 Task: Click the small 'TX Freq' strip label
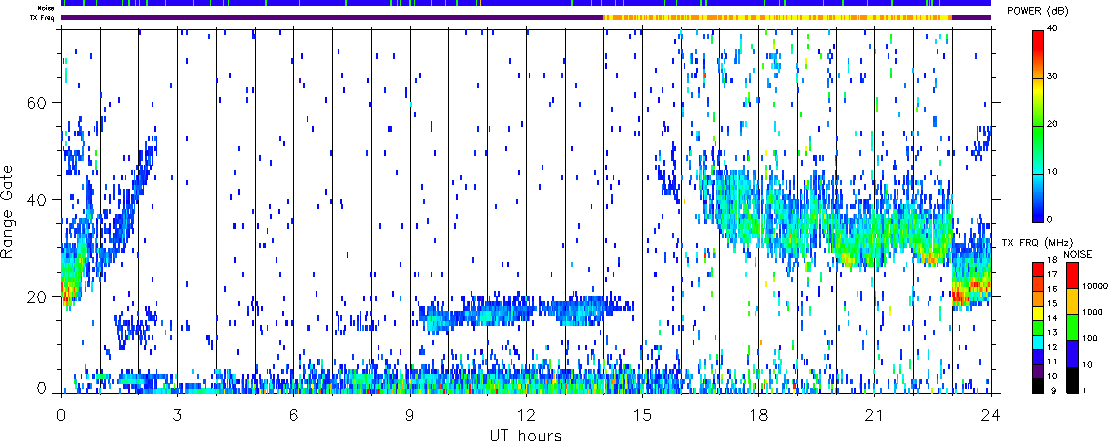(44, 17)
